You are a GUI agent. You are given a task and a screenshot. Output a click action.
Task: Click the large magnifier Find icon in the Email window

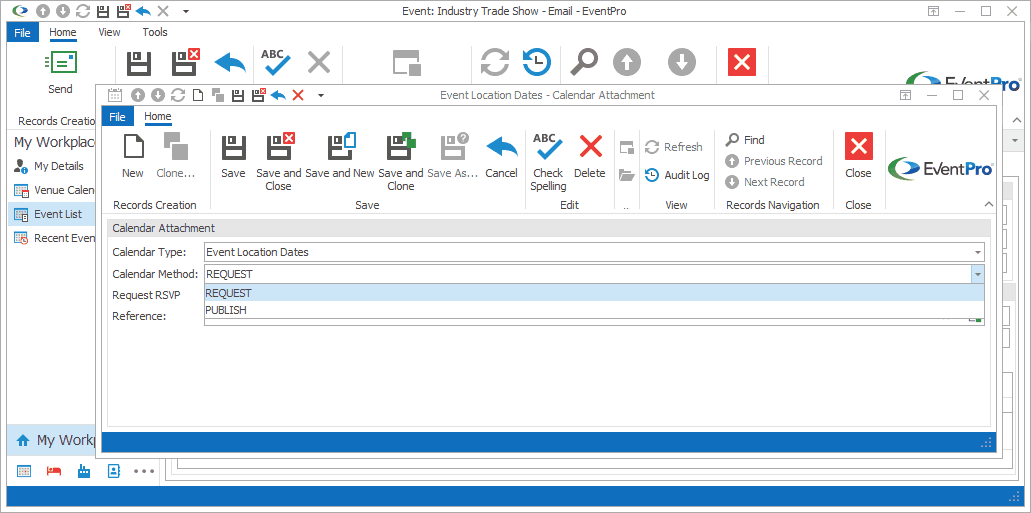(584, 63)
